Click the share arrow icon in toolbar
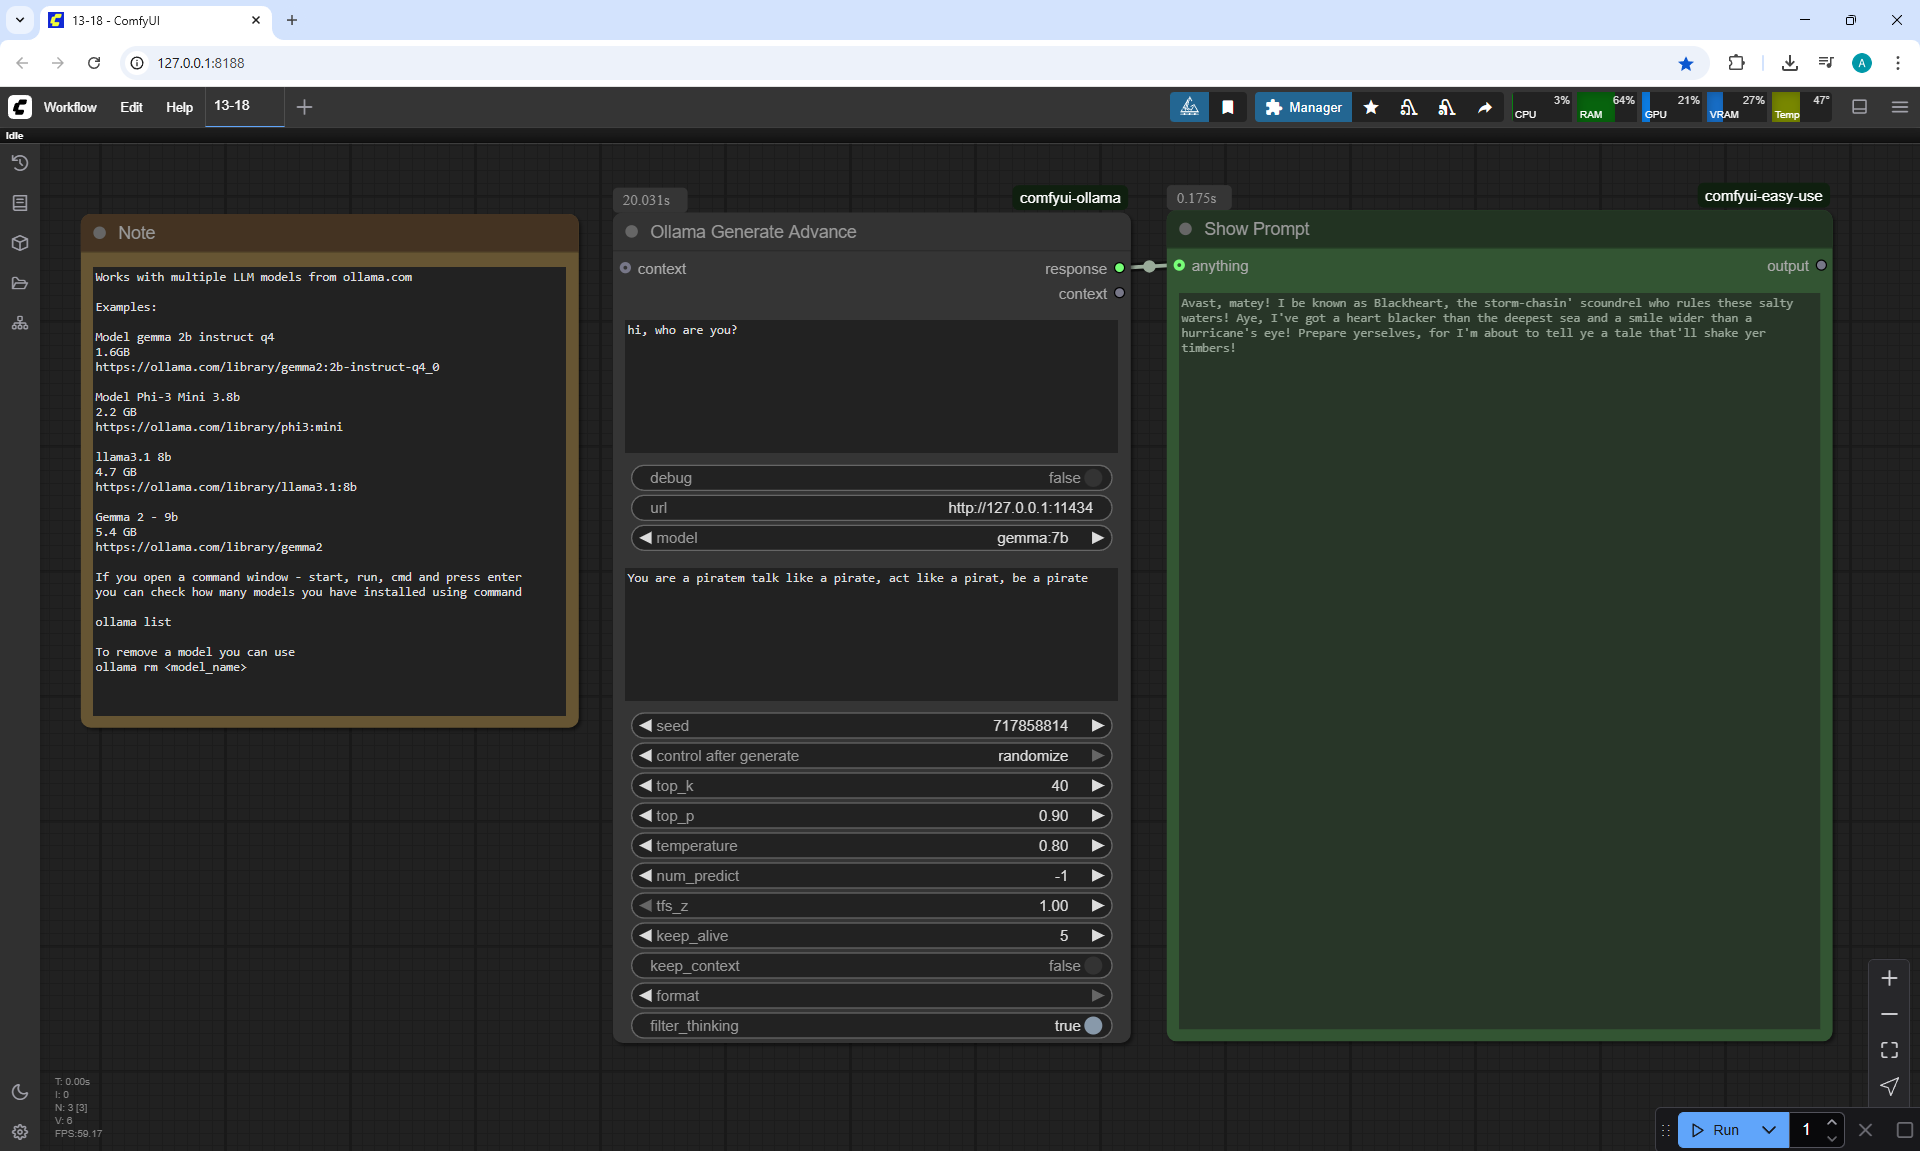The height and width of the screenshot is (1151, 1920). pos(1485,107)
